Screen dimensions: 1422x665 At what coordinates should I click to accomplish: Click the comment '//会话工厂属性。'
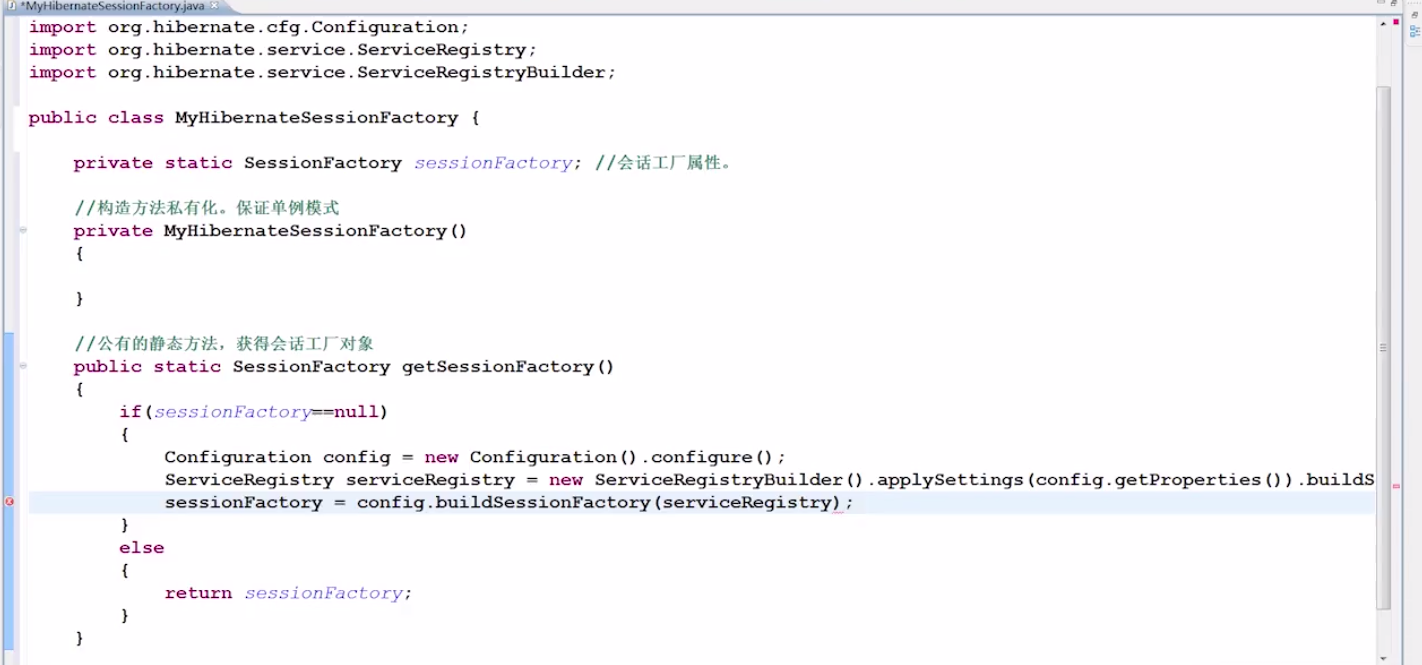point(664,163)
